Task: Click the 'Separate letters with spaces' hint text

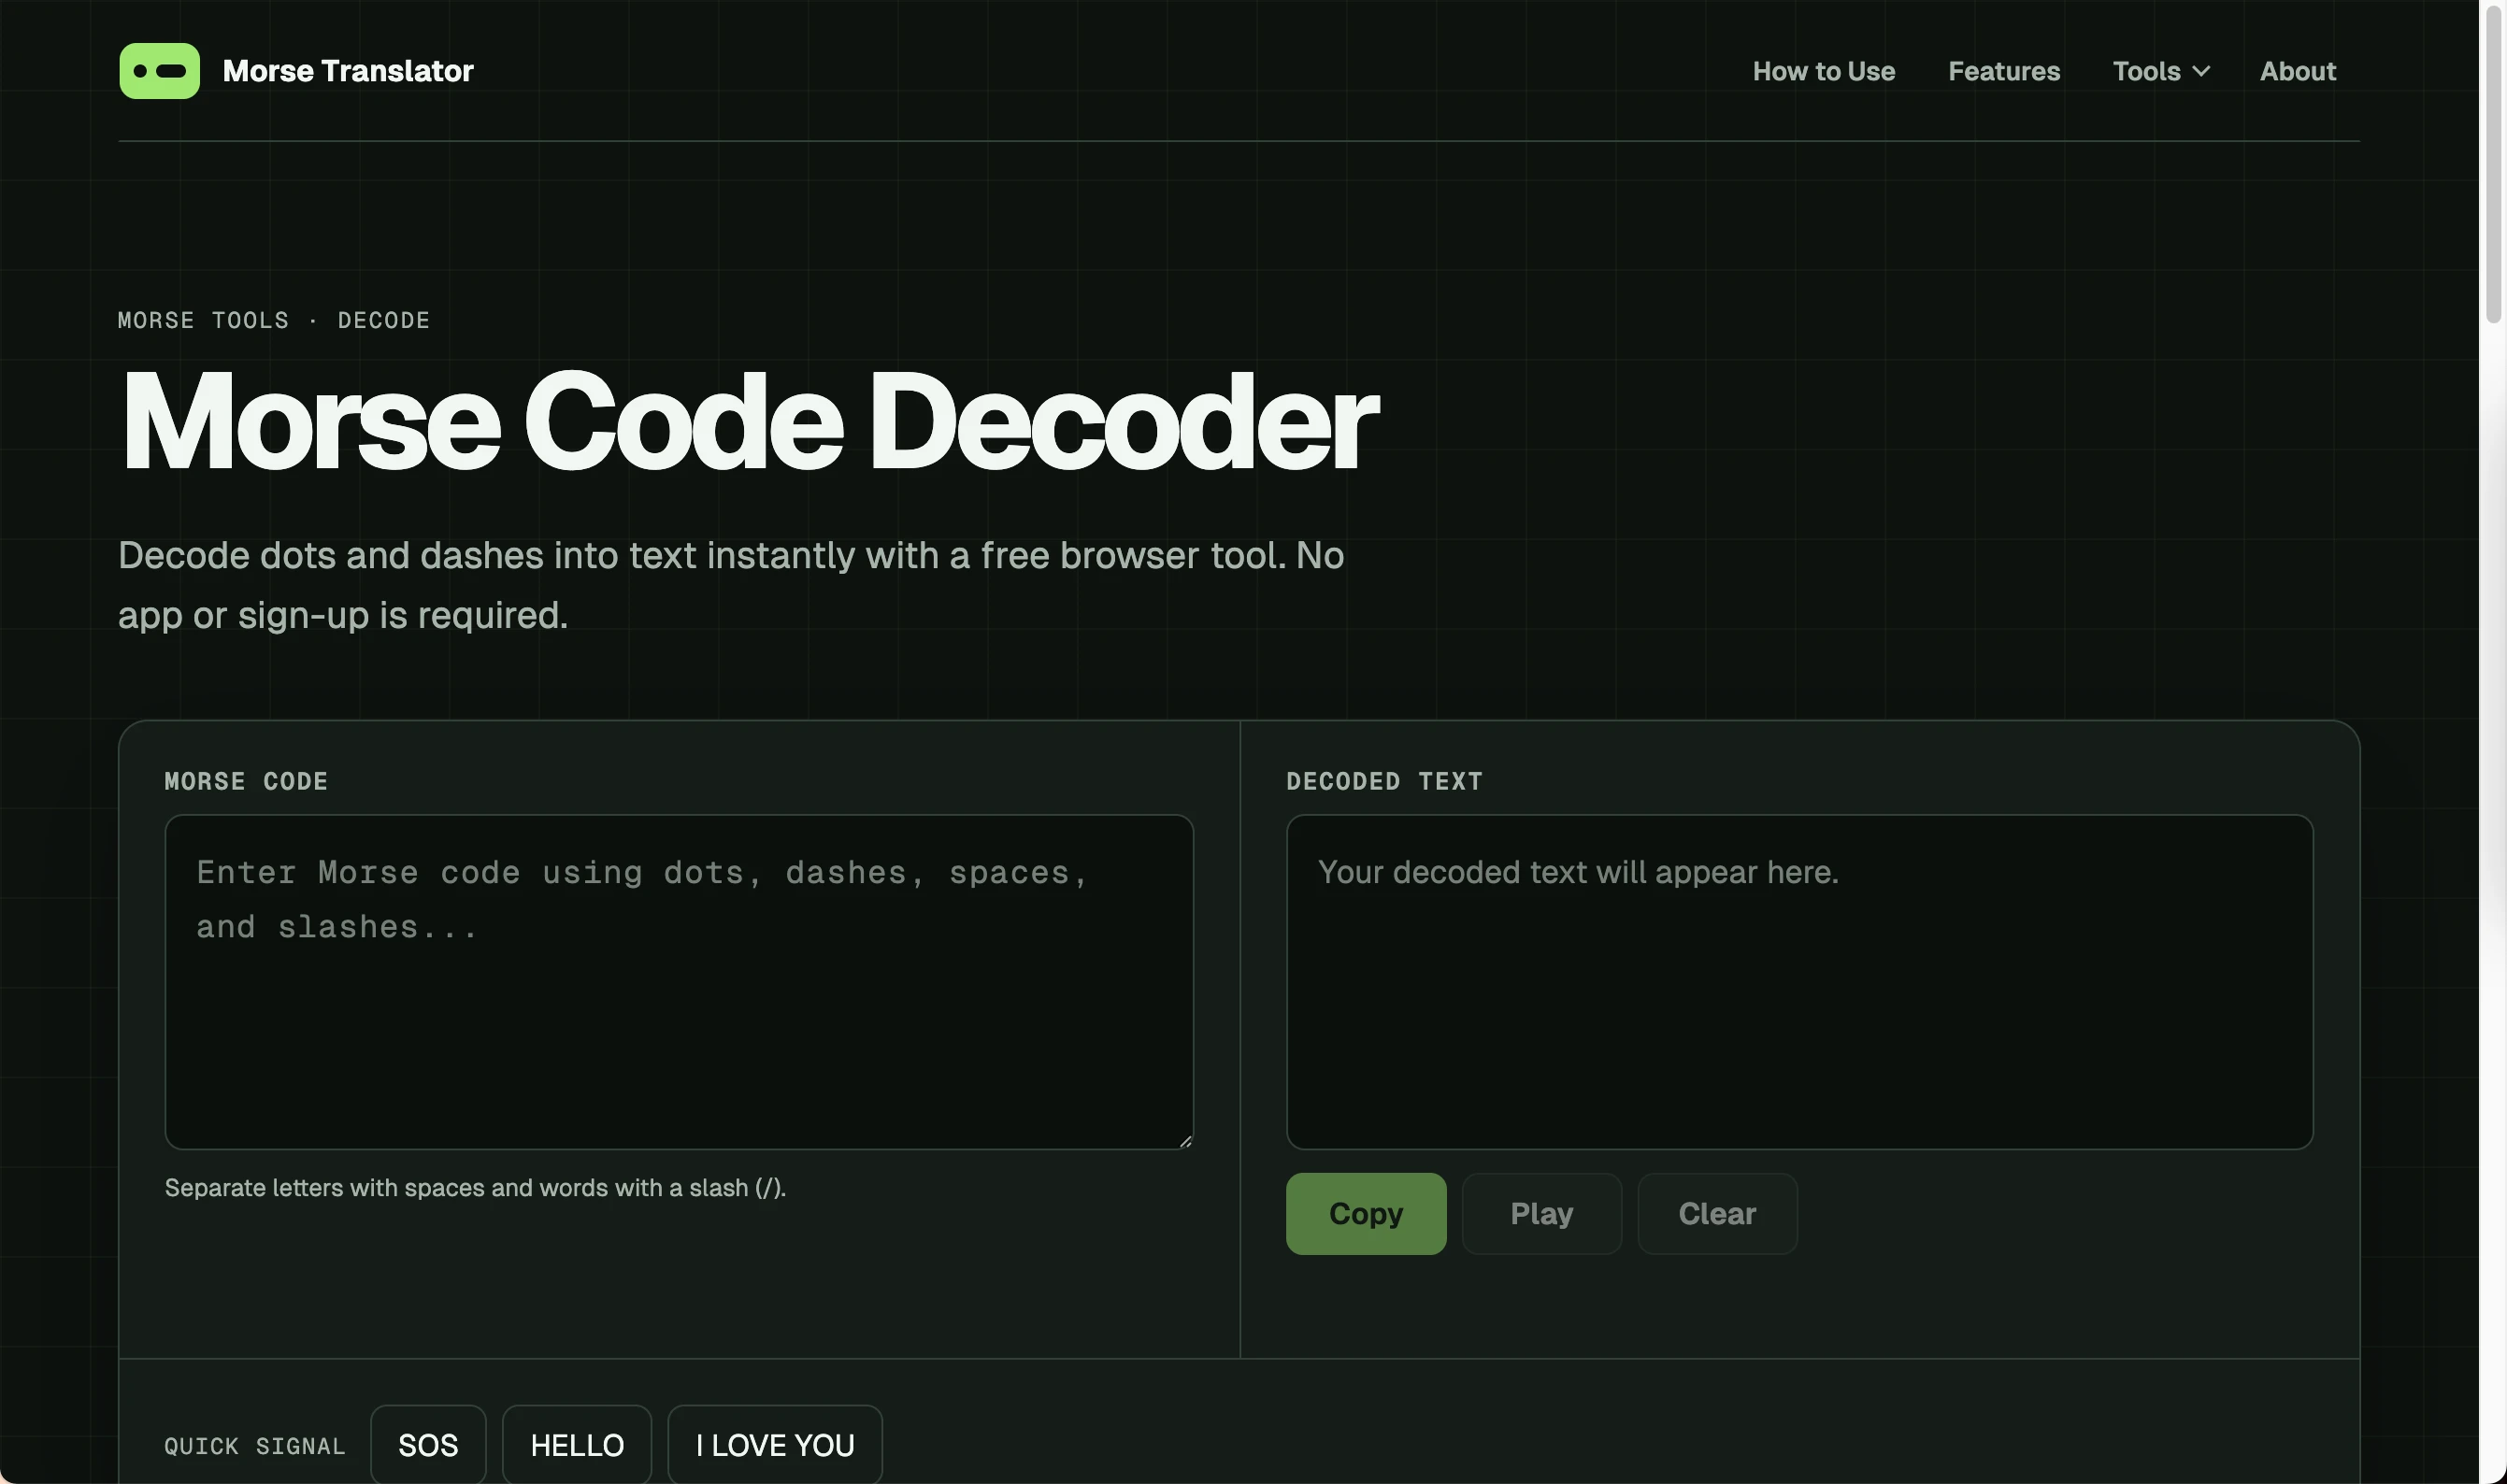Action: click(475, 1187)
